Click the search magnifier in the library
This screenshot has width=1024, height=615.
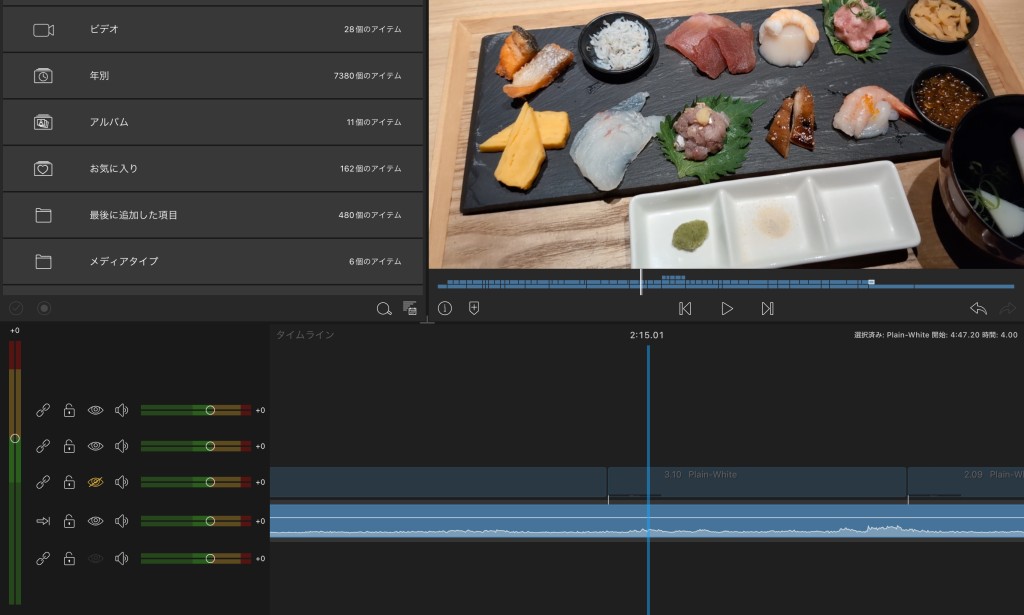click(x=383, y=309)
